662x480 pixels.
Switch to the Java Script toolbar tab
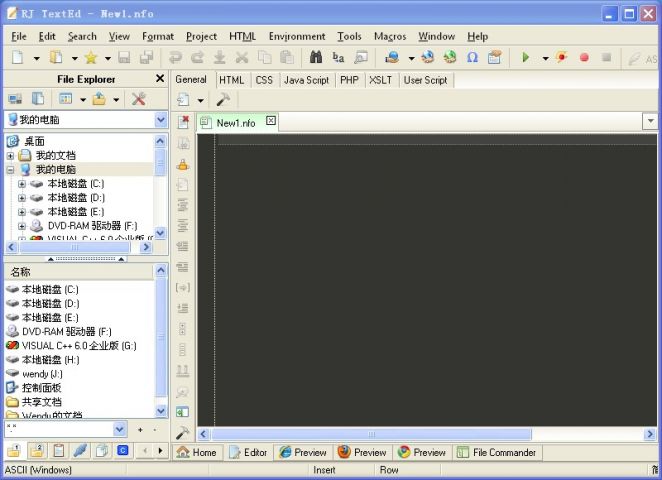coord(305,80)
